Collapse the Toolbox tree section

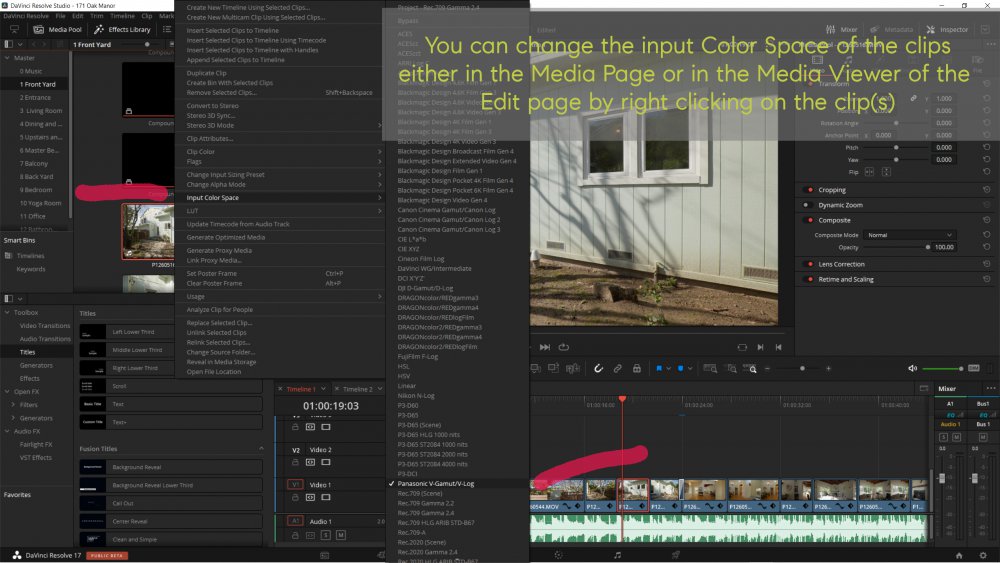click(x=7, y=312)
